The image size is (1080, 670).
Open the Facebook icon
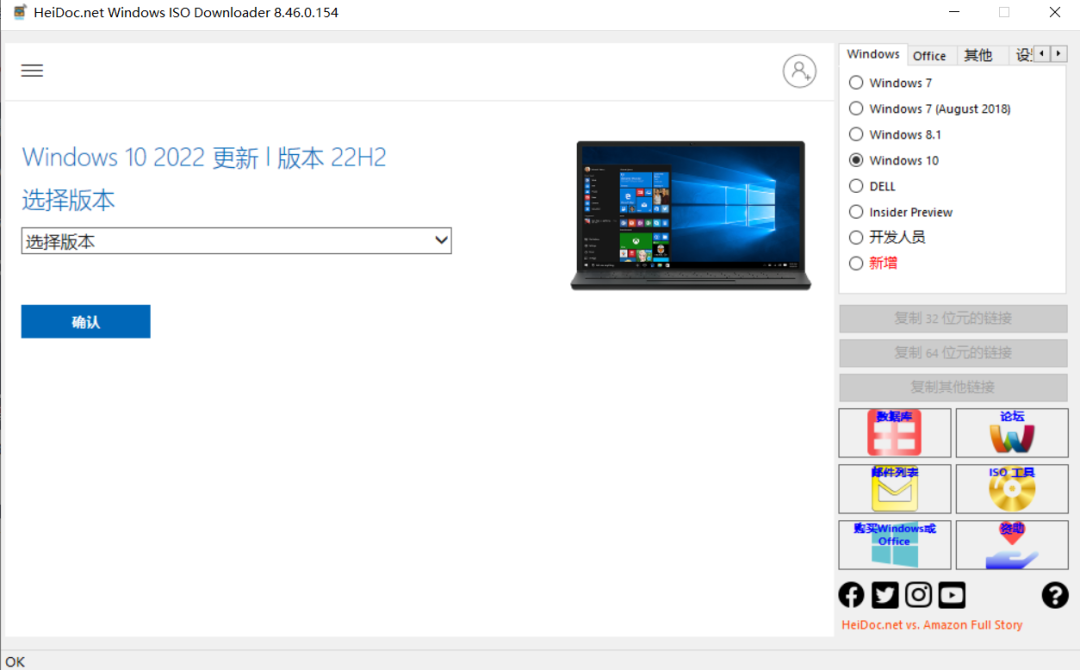(x=851, y=595)
